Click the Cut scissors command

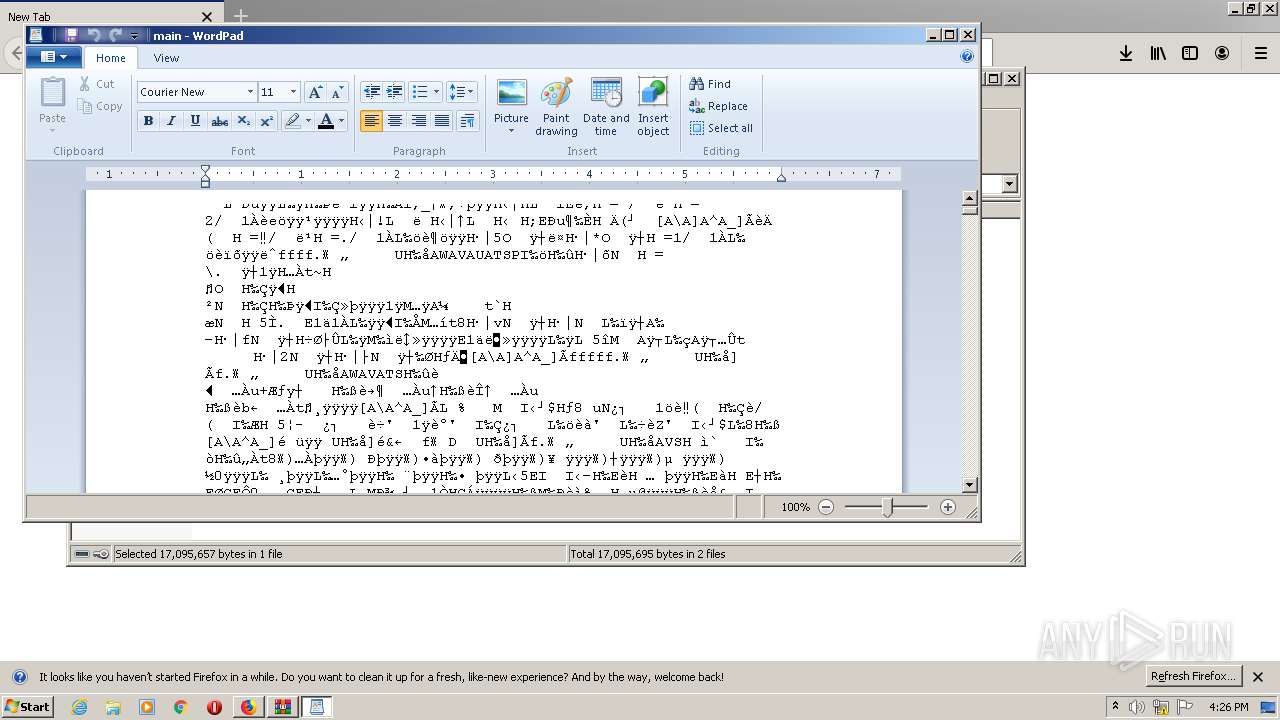(x=97, y=84)
